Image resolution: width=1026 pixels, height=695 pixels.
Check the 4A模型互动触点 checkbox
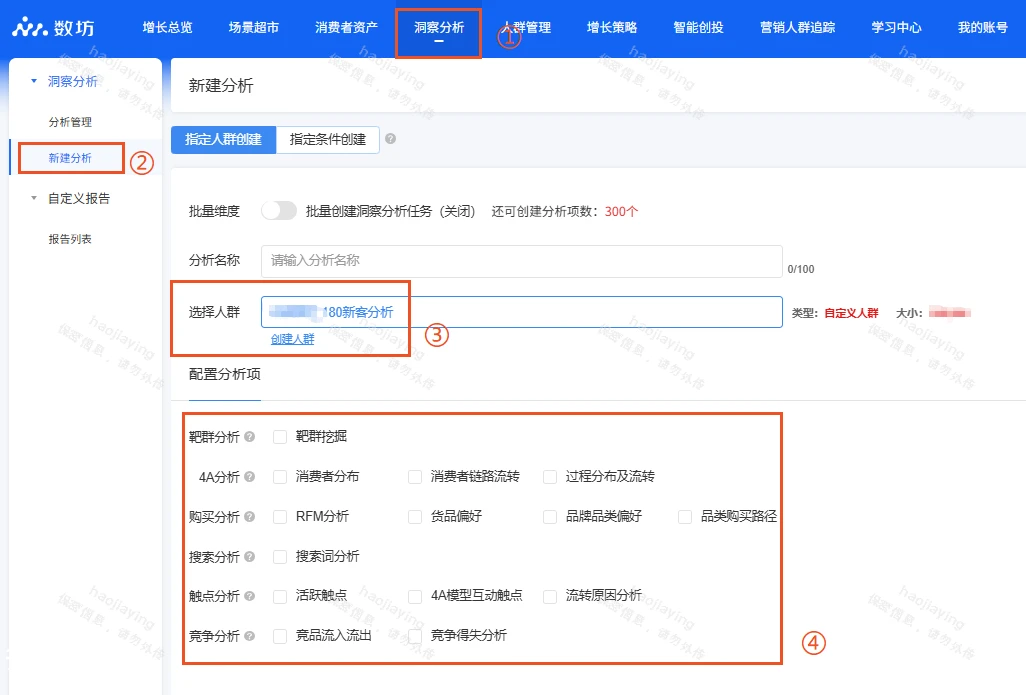coord(415,596)
